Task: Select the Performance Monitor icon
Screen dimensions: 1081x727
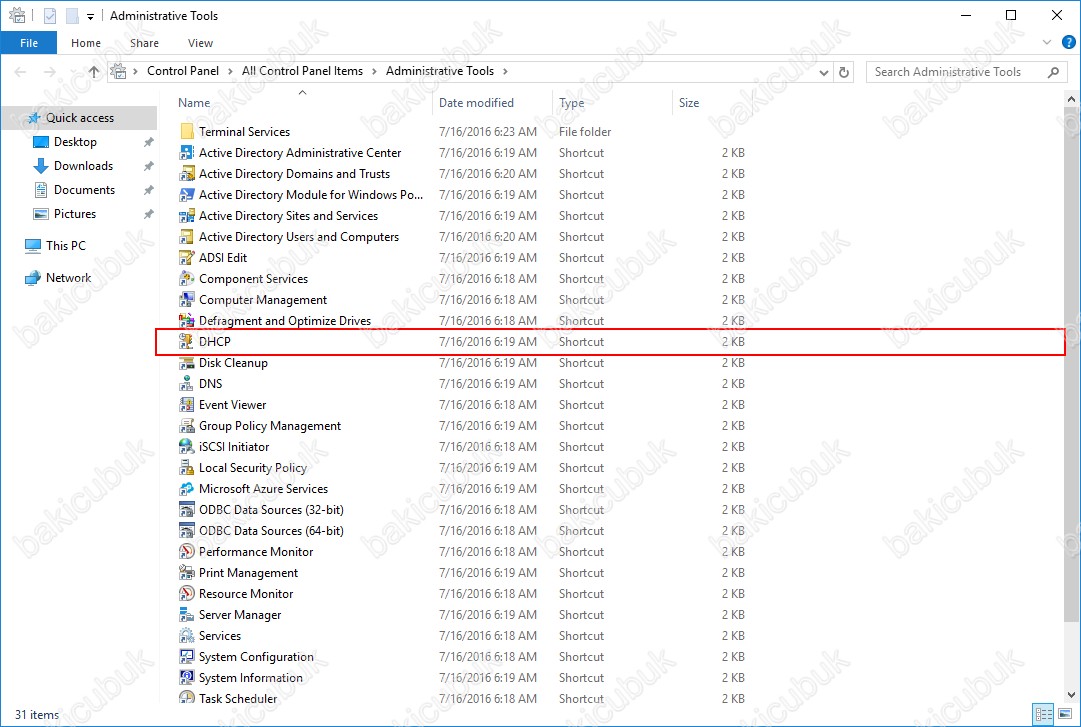Action: 186,552
